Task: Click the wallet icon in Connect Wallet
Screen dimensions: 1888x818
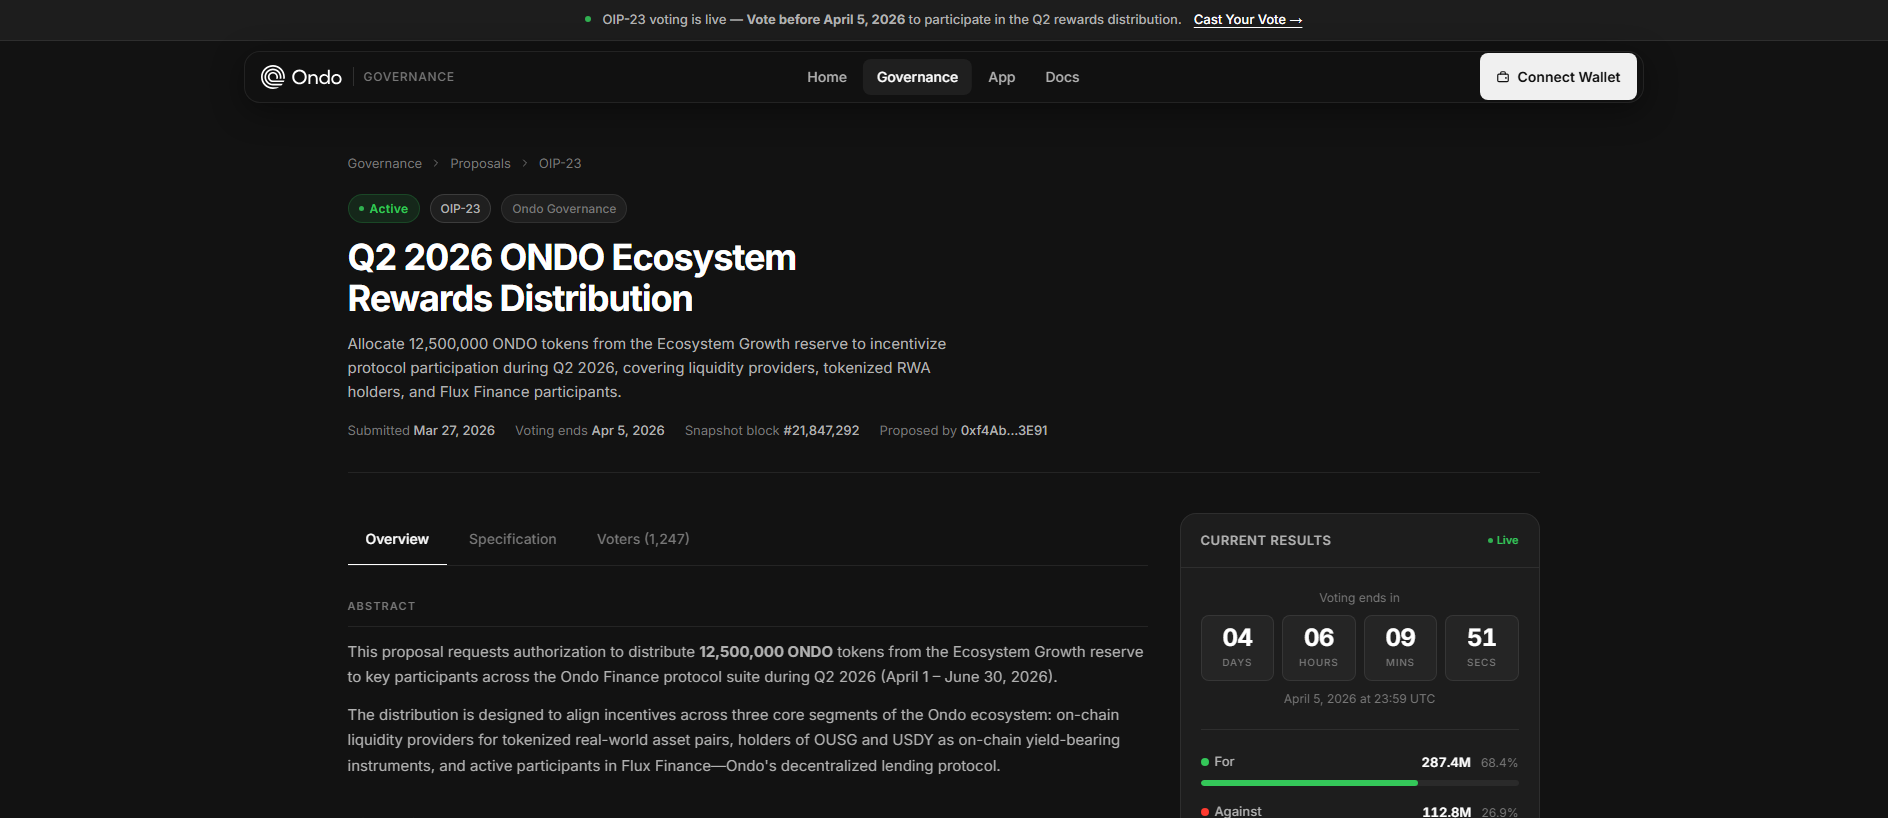Action: tap(1502, 77)
